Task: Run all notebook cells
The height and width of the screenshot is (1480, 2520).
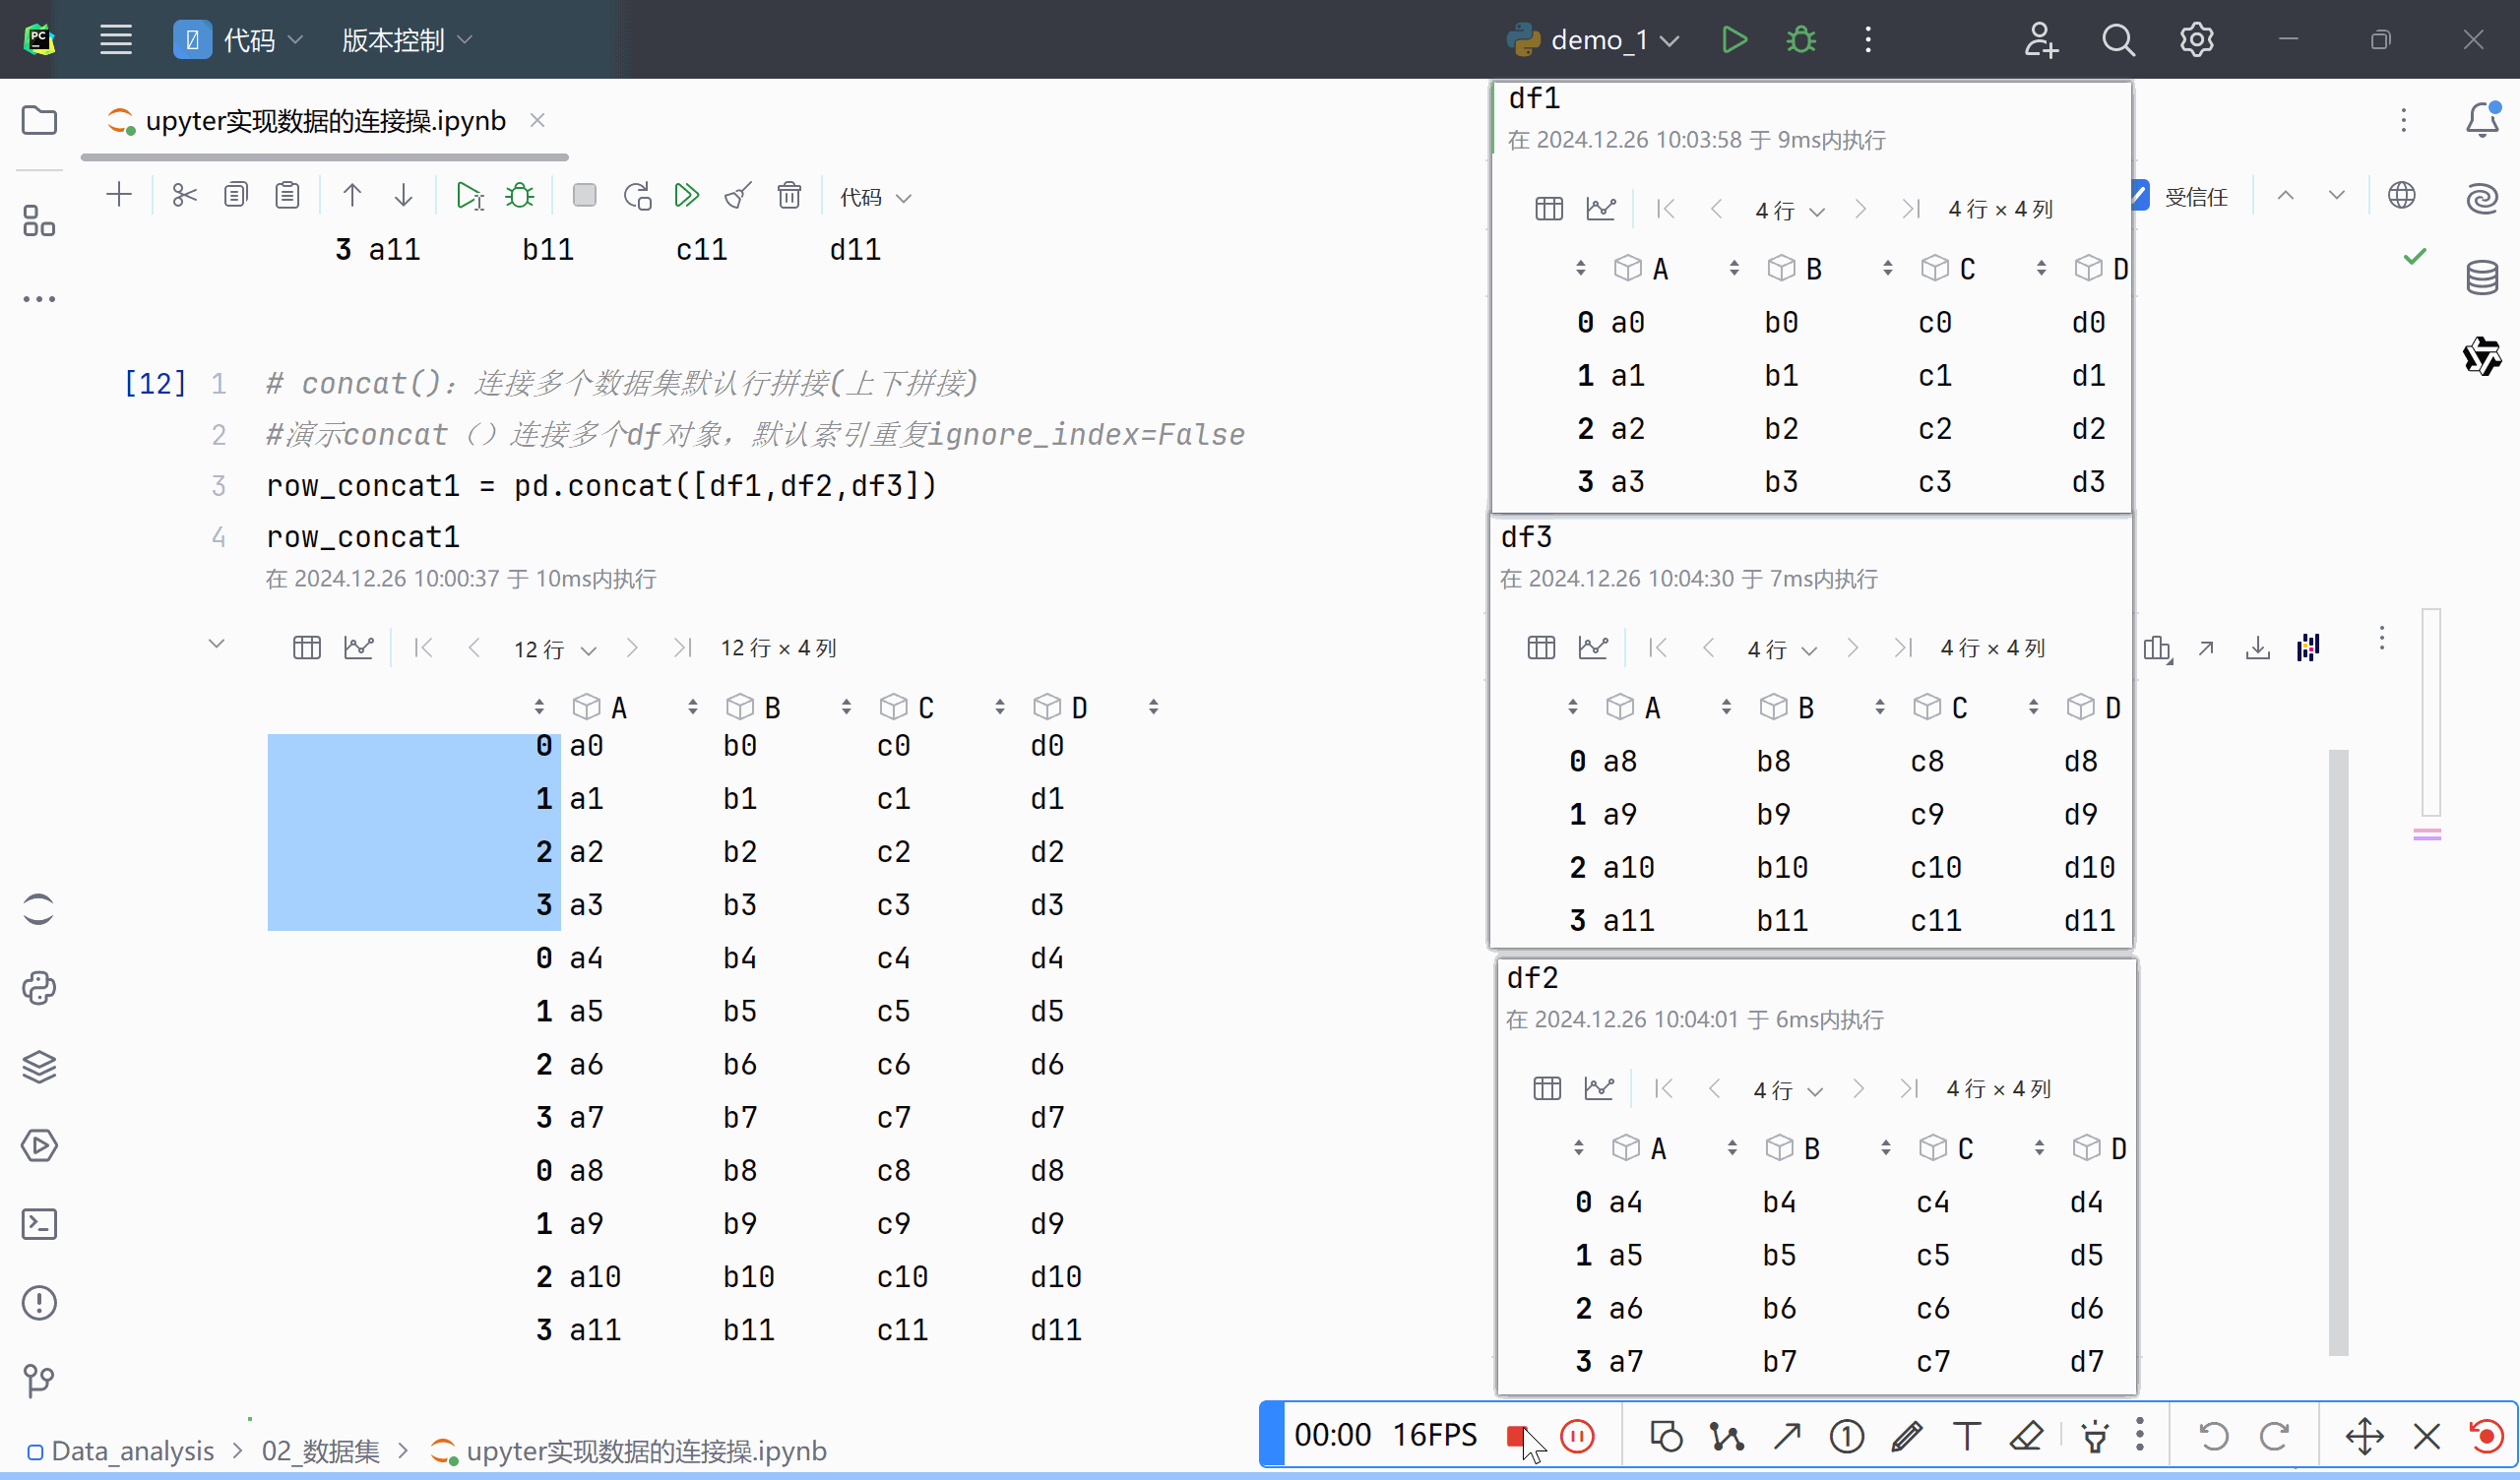Action: 687,195
